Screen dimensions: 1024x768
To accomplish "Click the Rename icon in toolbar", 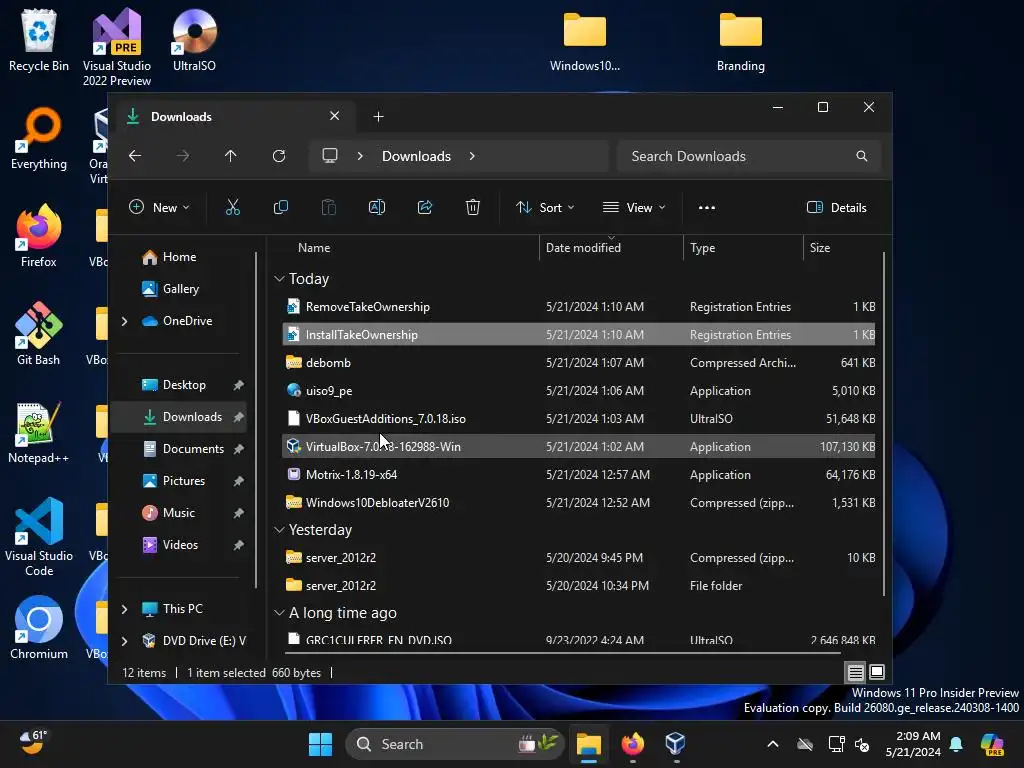I will 377,208.
